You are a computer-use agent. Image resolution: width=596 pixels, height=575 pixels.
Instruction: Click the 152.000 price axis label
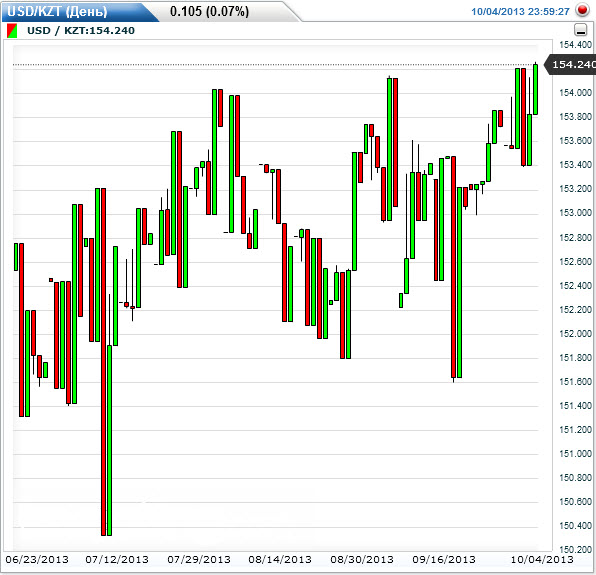coord(575,334)
